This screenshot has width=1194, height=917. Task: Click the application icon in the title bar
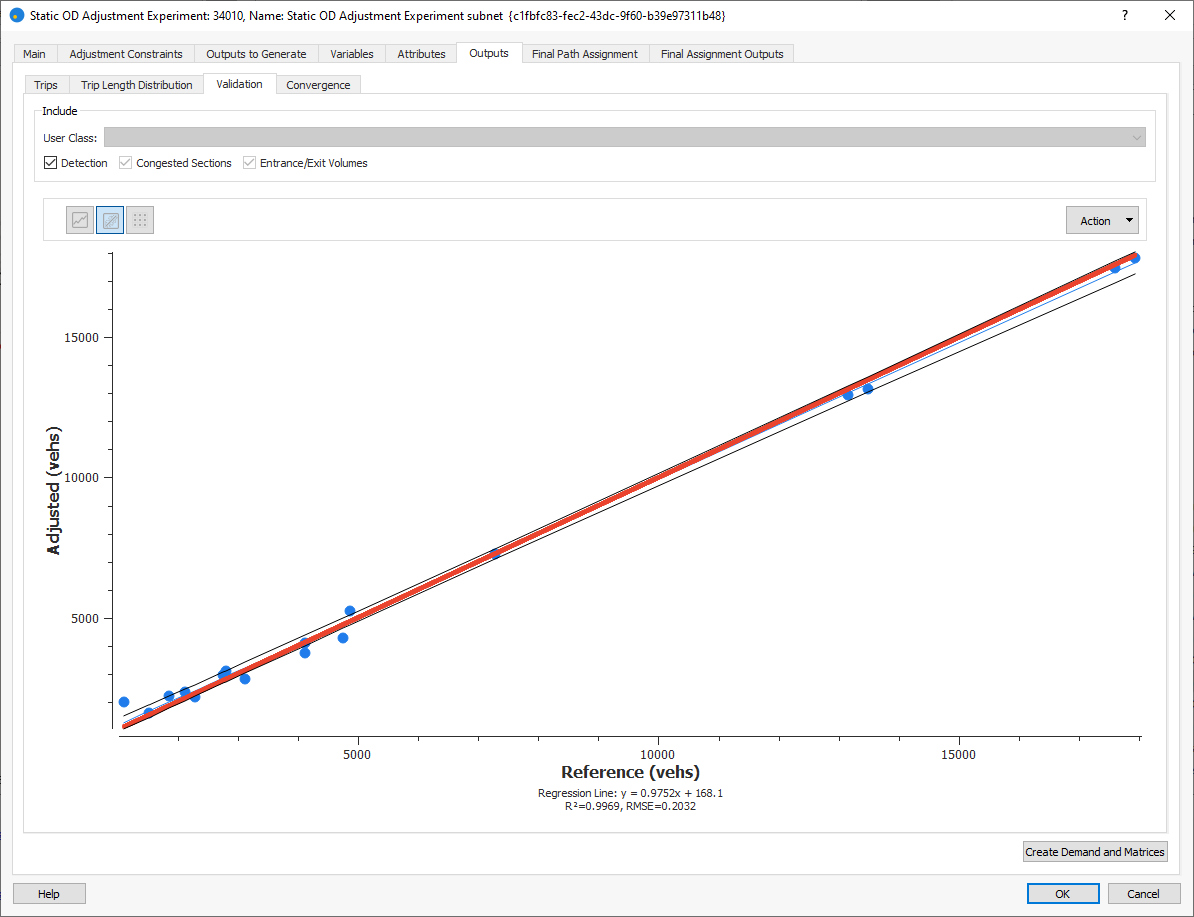[16, 16]
